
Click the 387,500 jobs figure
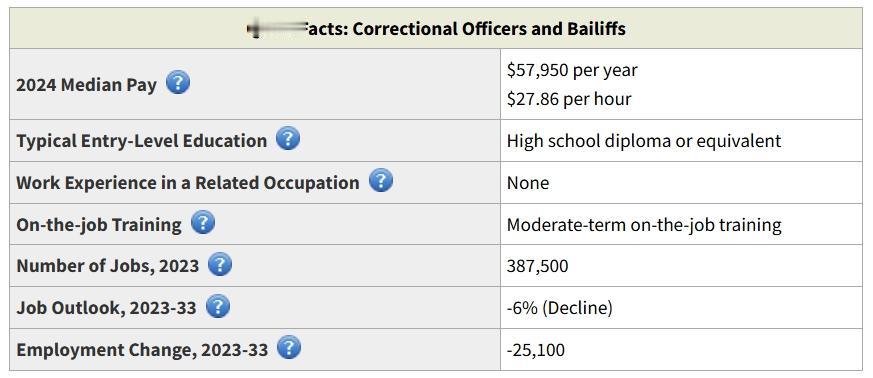(x=537, y=266)
